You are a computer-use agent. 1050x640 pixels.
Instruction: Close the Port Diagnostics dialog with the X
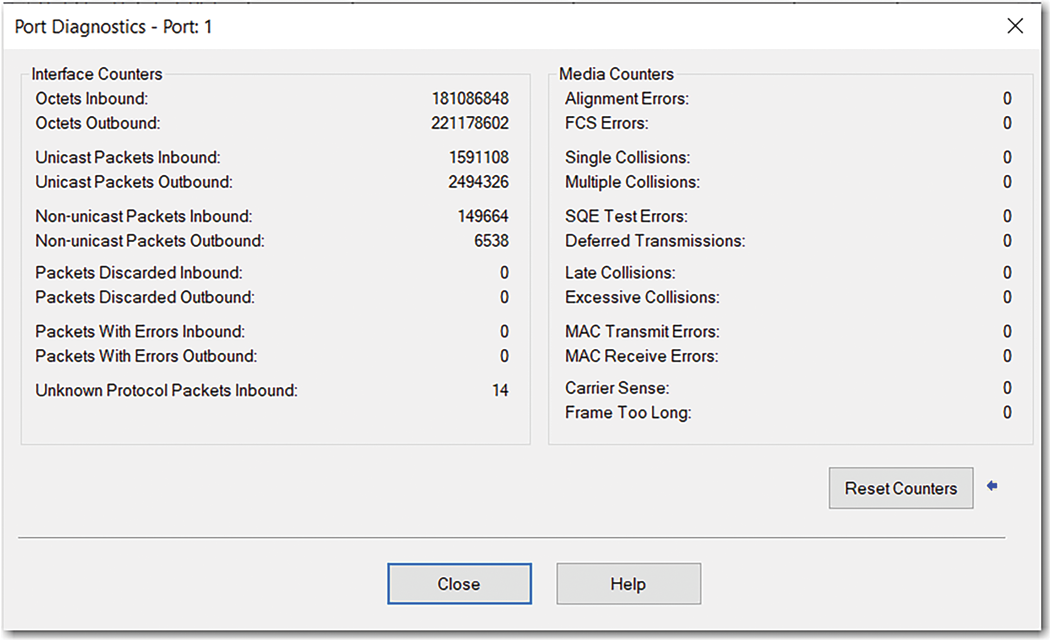(x=1015, y=26)
